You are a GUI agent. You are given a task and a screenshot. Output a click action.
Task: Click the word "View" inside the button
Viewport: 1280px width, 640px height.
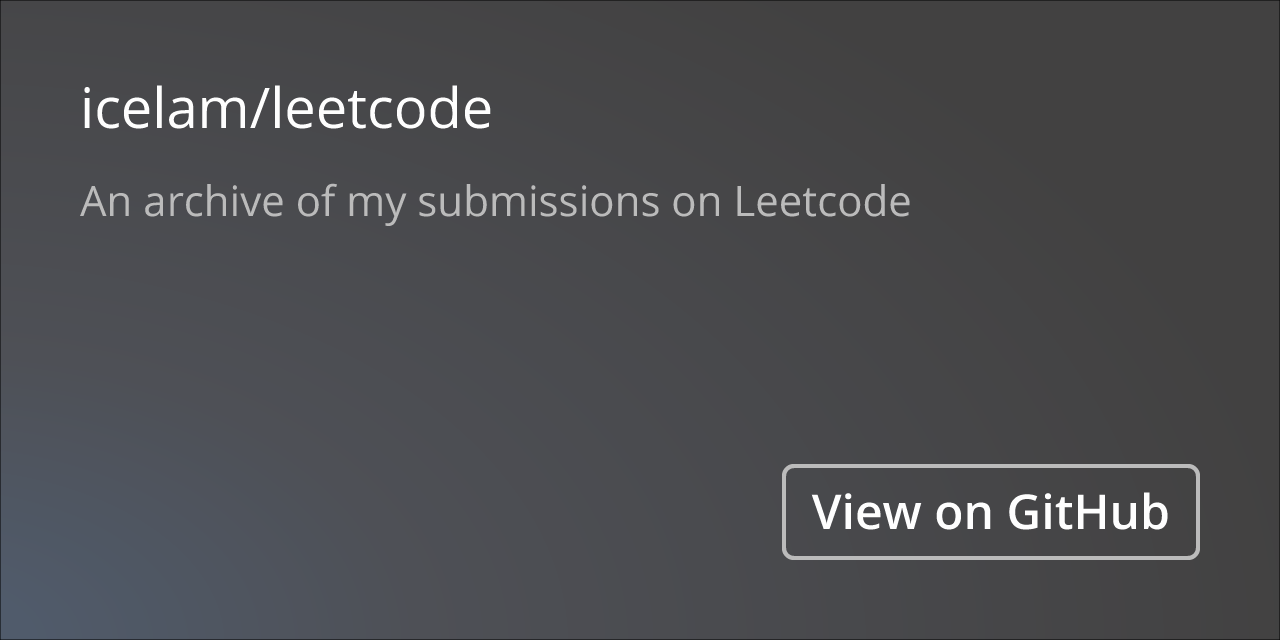[867, 512]
